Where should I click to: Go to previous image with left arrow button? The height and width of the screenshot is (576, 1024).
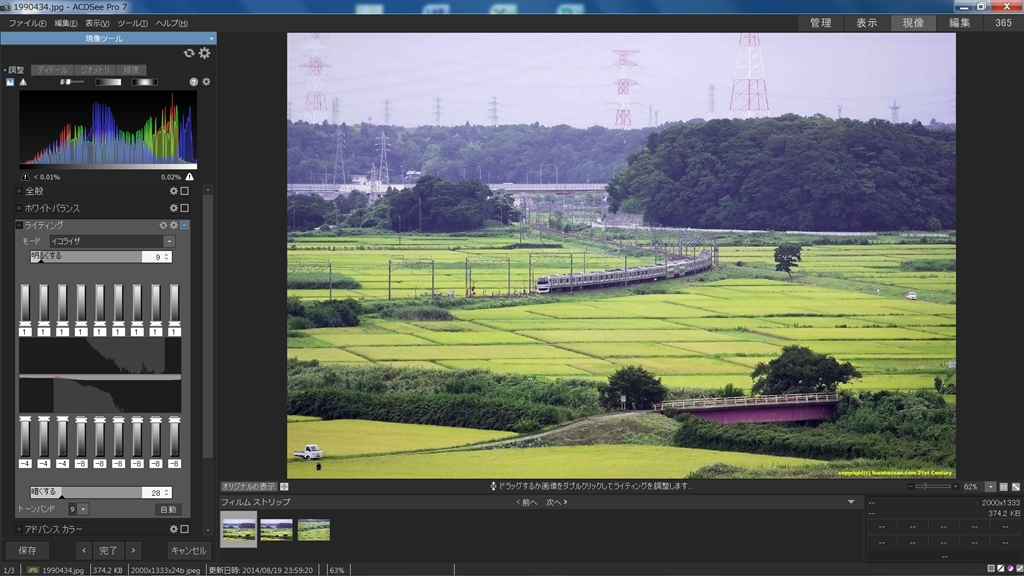(84, 551)
